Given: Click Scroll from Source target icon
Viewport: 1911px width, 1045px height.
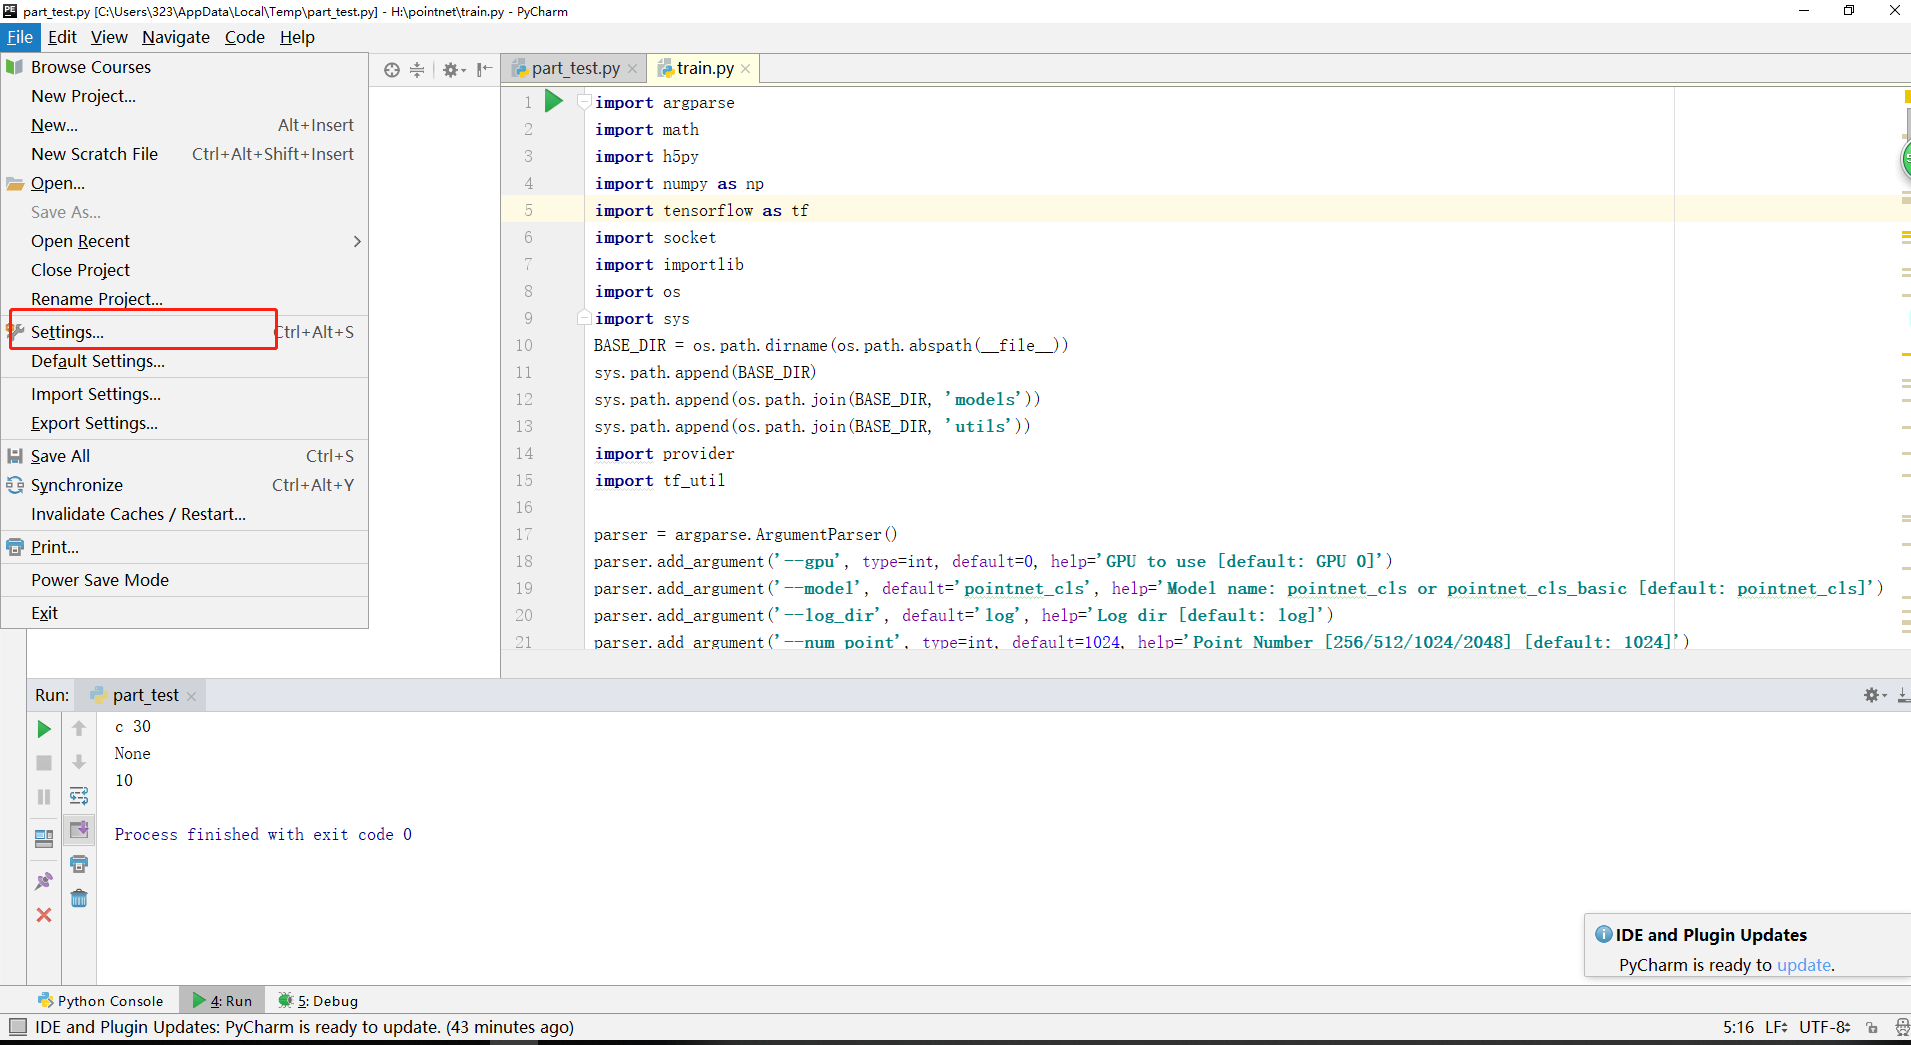Looking at the screenshot, I should 392,70.
